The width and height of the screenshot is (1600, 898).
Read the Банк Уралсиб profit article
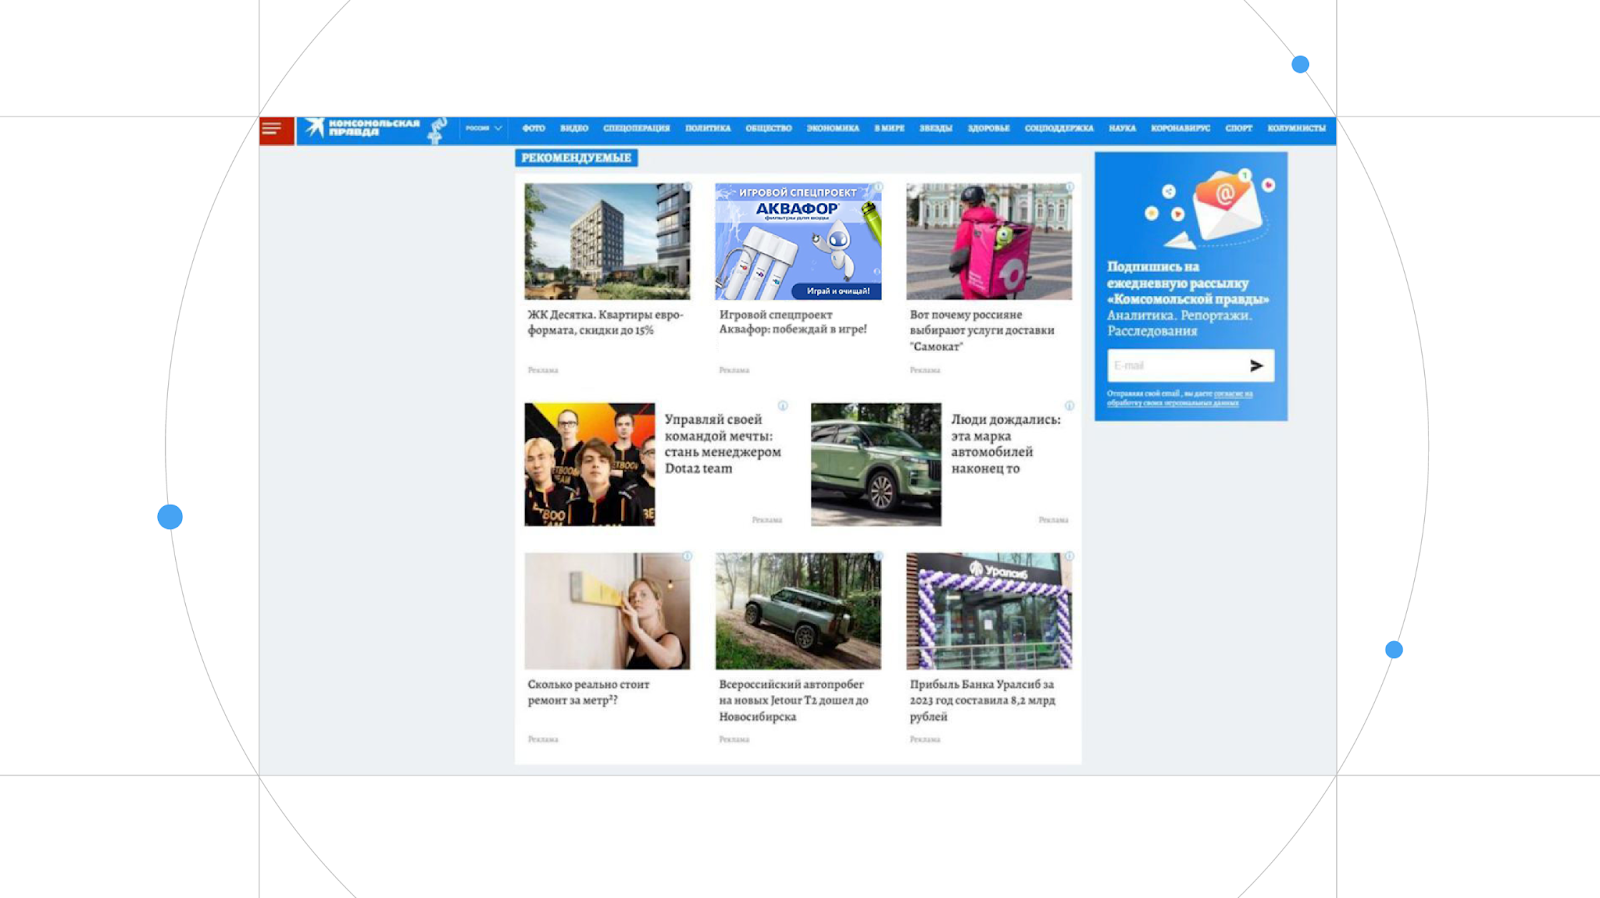click(x=982, y=700)
